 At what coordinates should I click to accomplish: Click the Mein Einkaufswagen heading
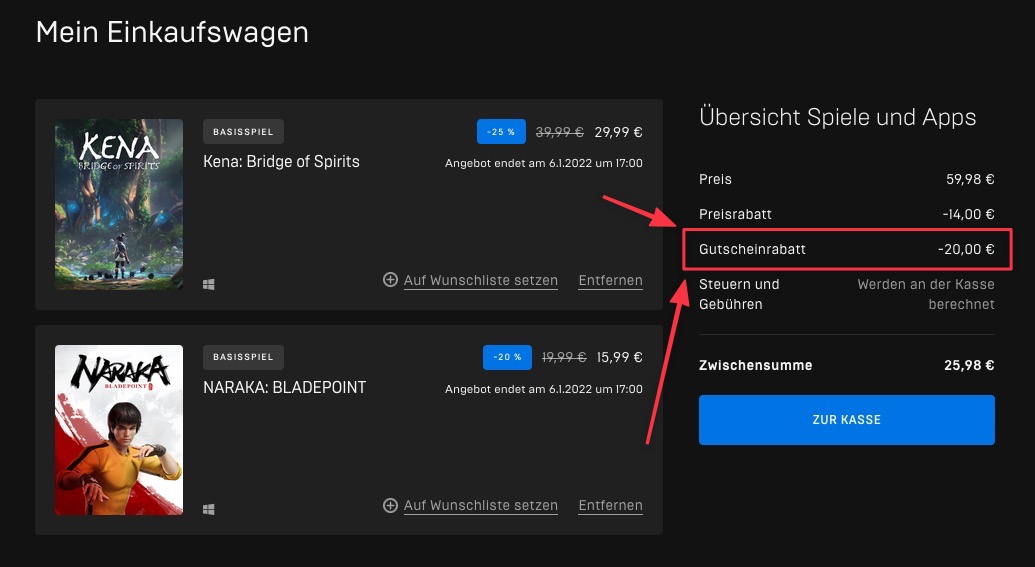tap(172, 32)
